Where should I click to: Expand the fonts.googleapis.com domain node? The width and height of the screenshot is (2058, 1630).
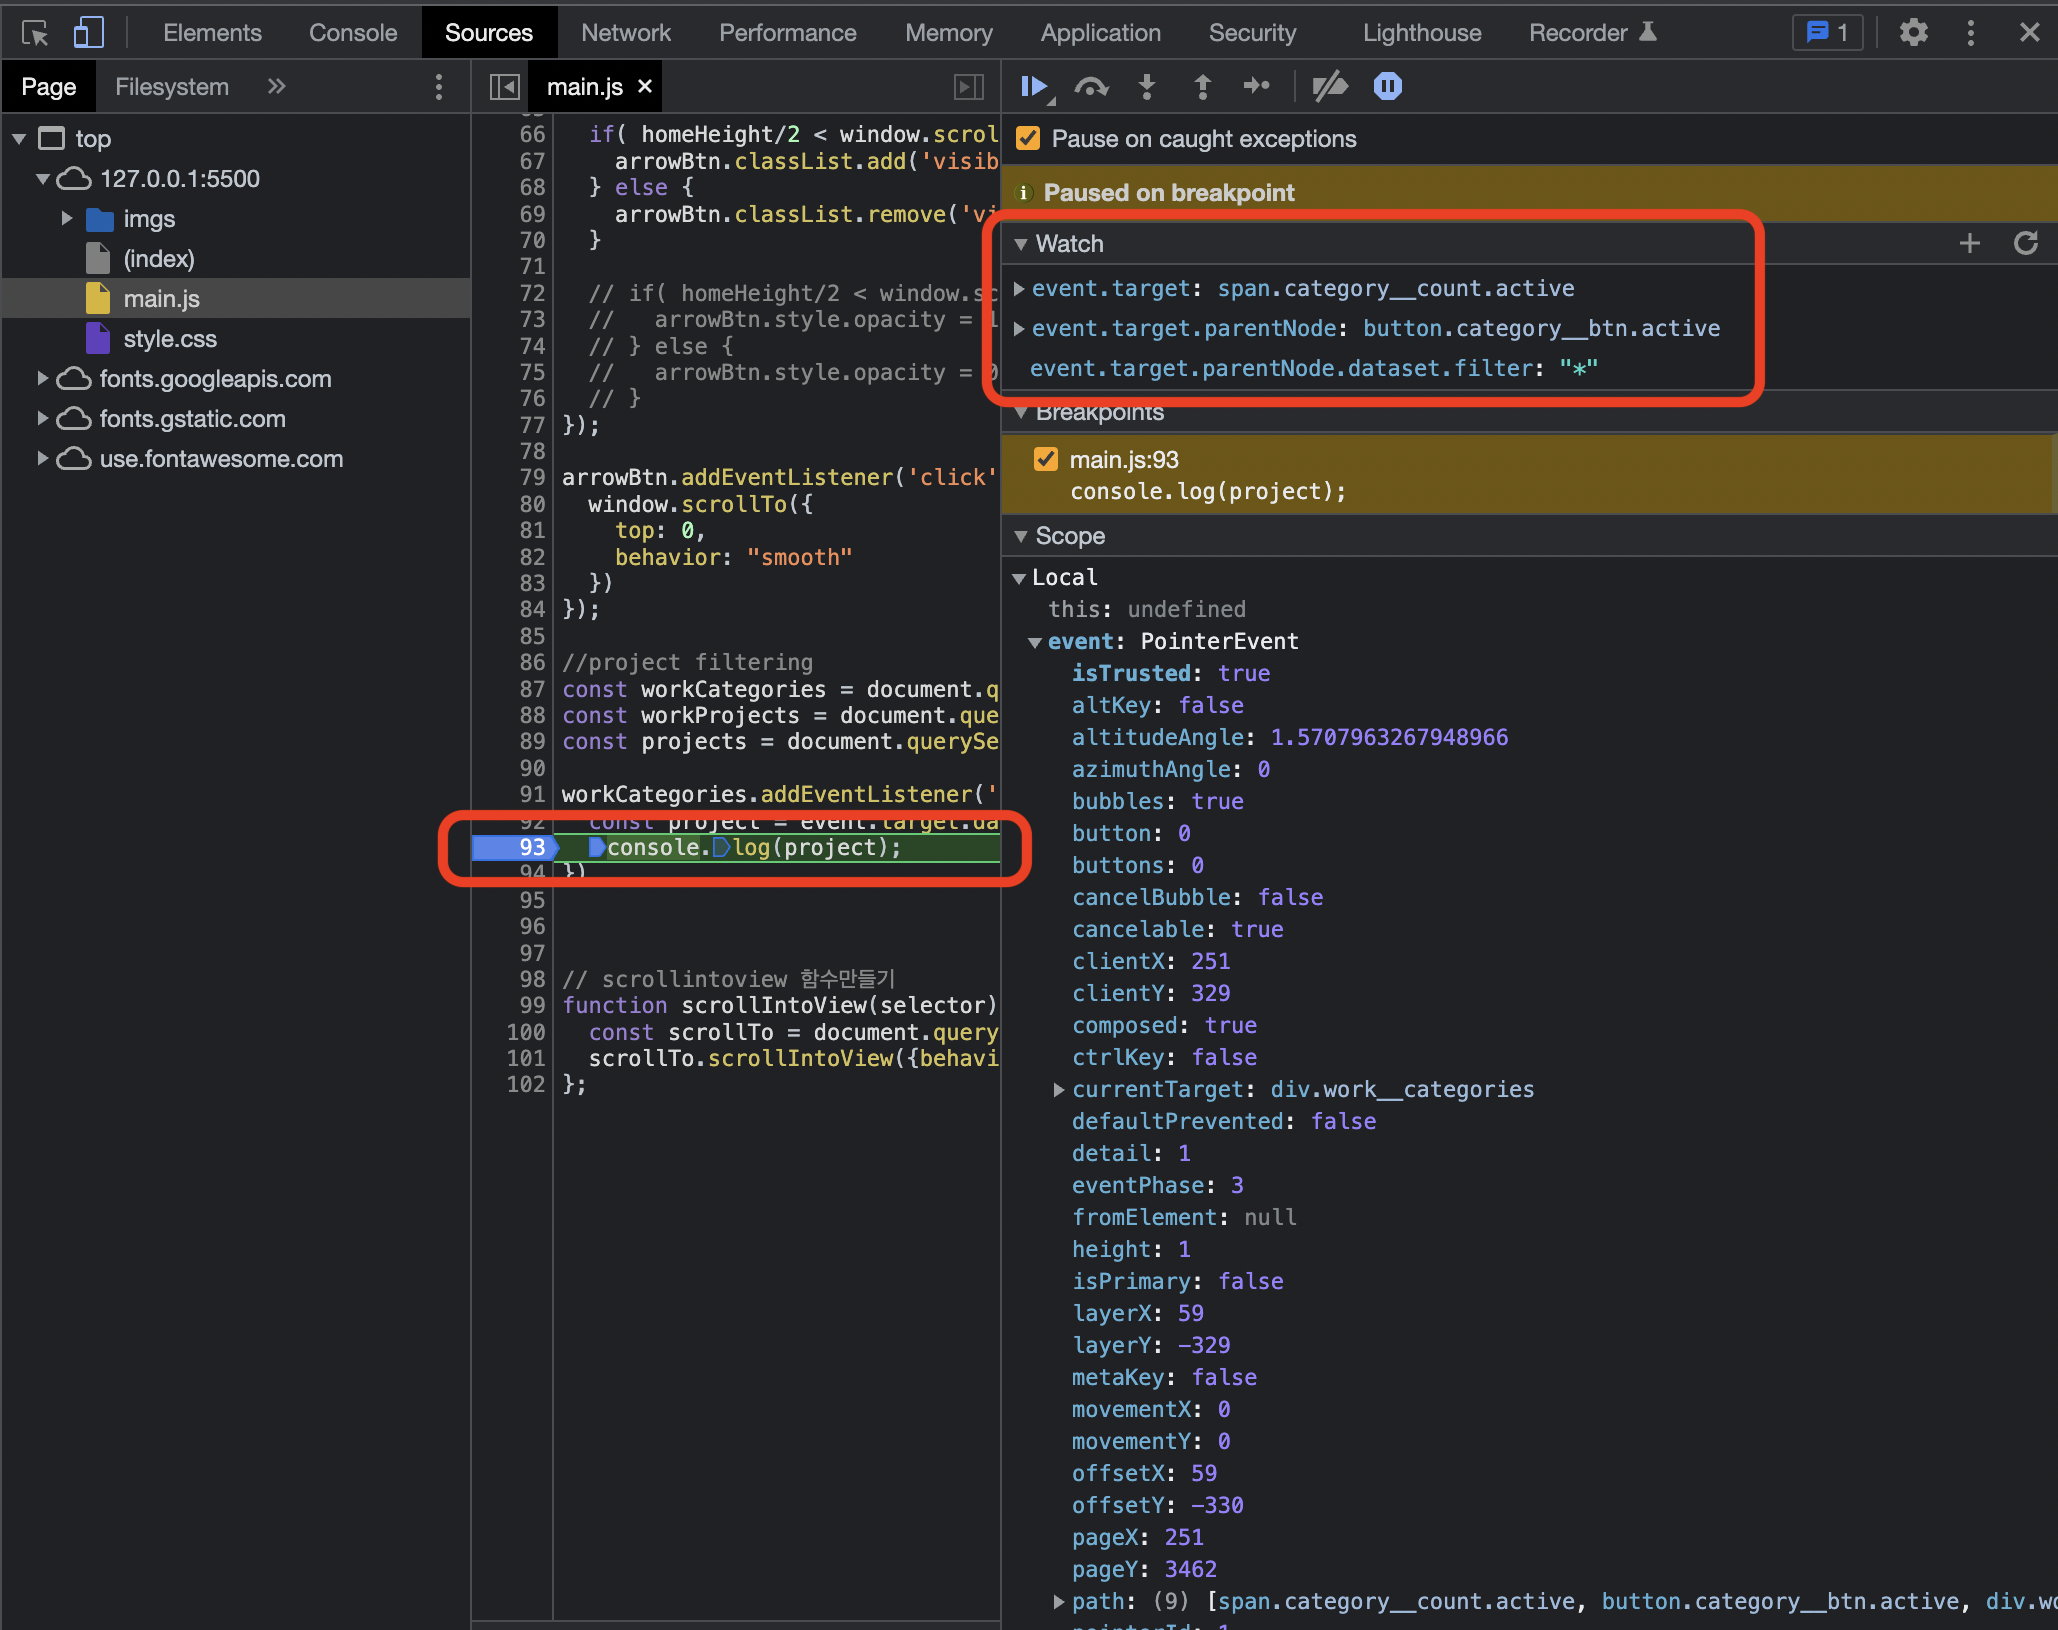[x=43, y=378]
